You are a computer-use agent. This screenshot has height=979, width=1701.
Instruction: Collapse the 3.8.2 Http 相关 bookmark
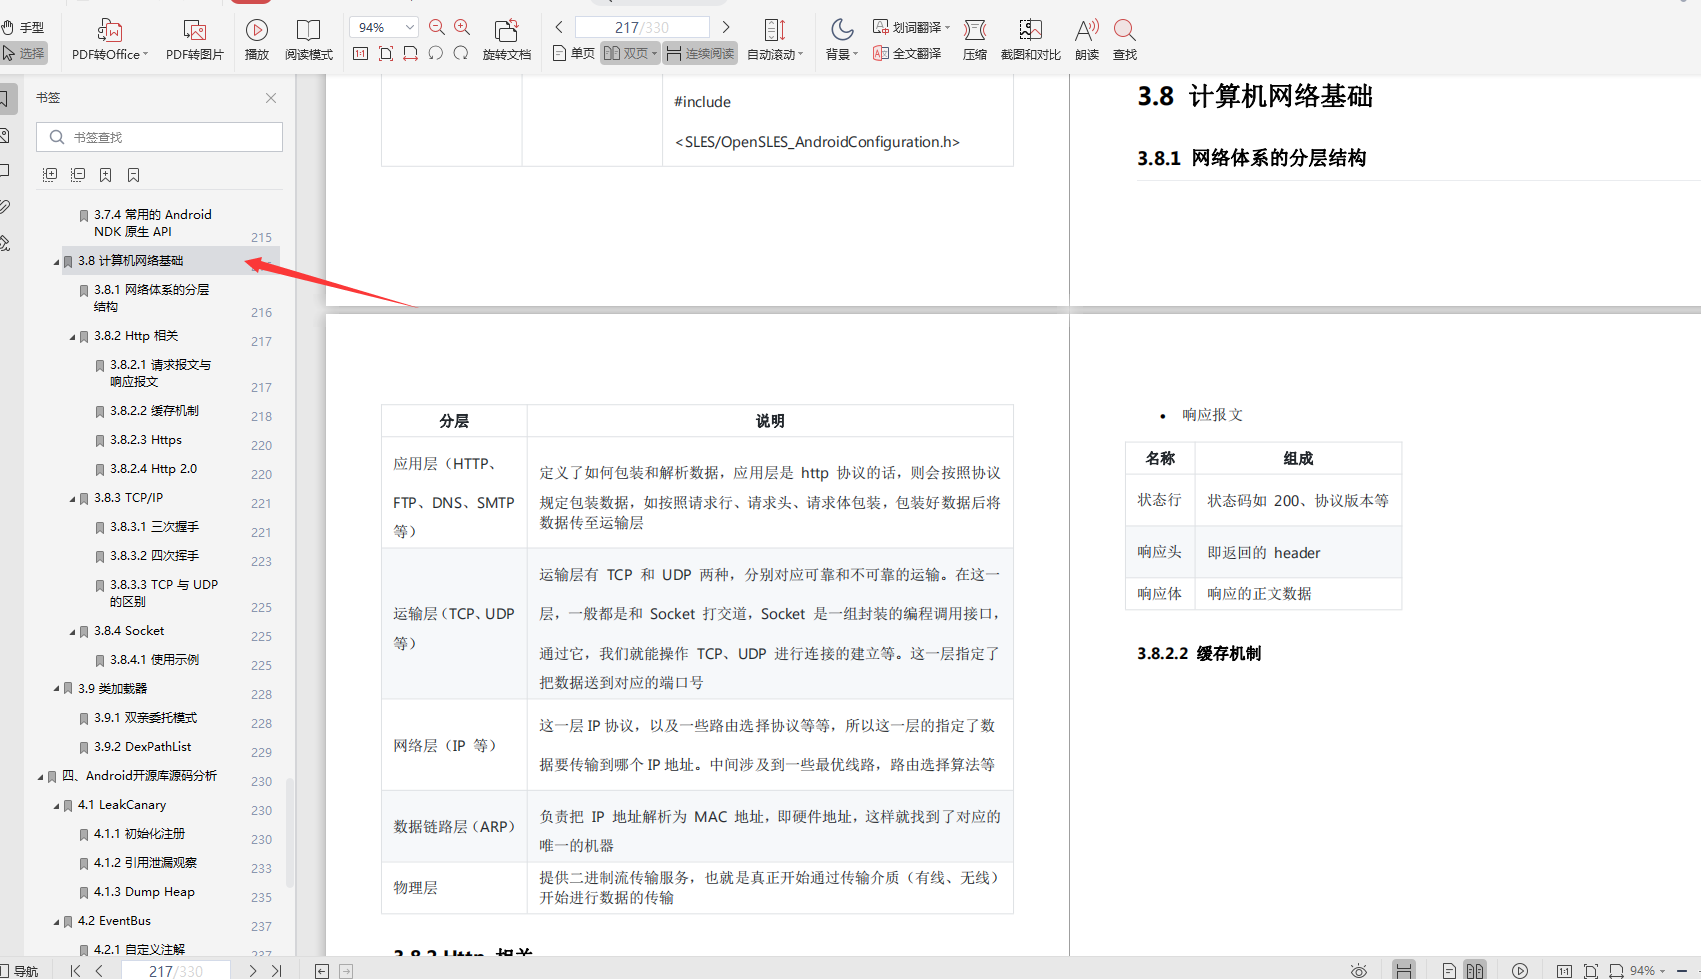click(72, 337)
